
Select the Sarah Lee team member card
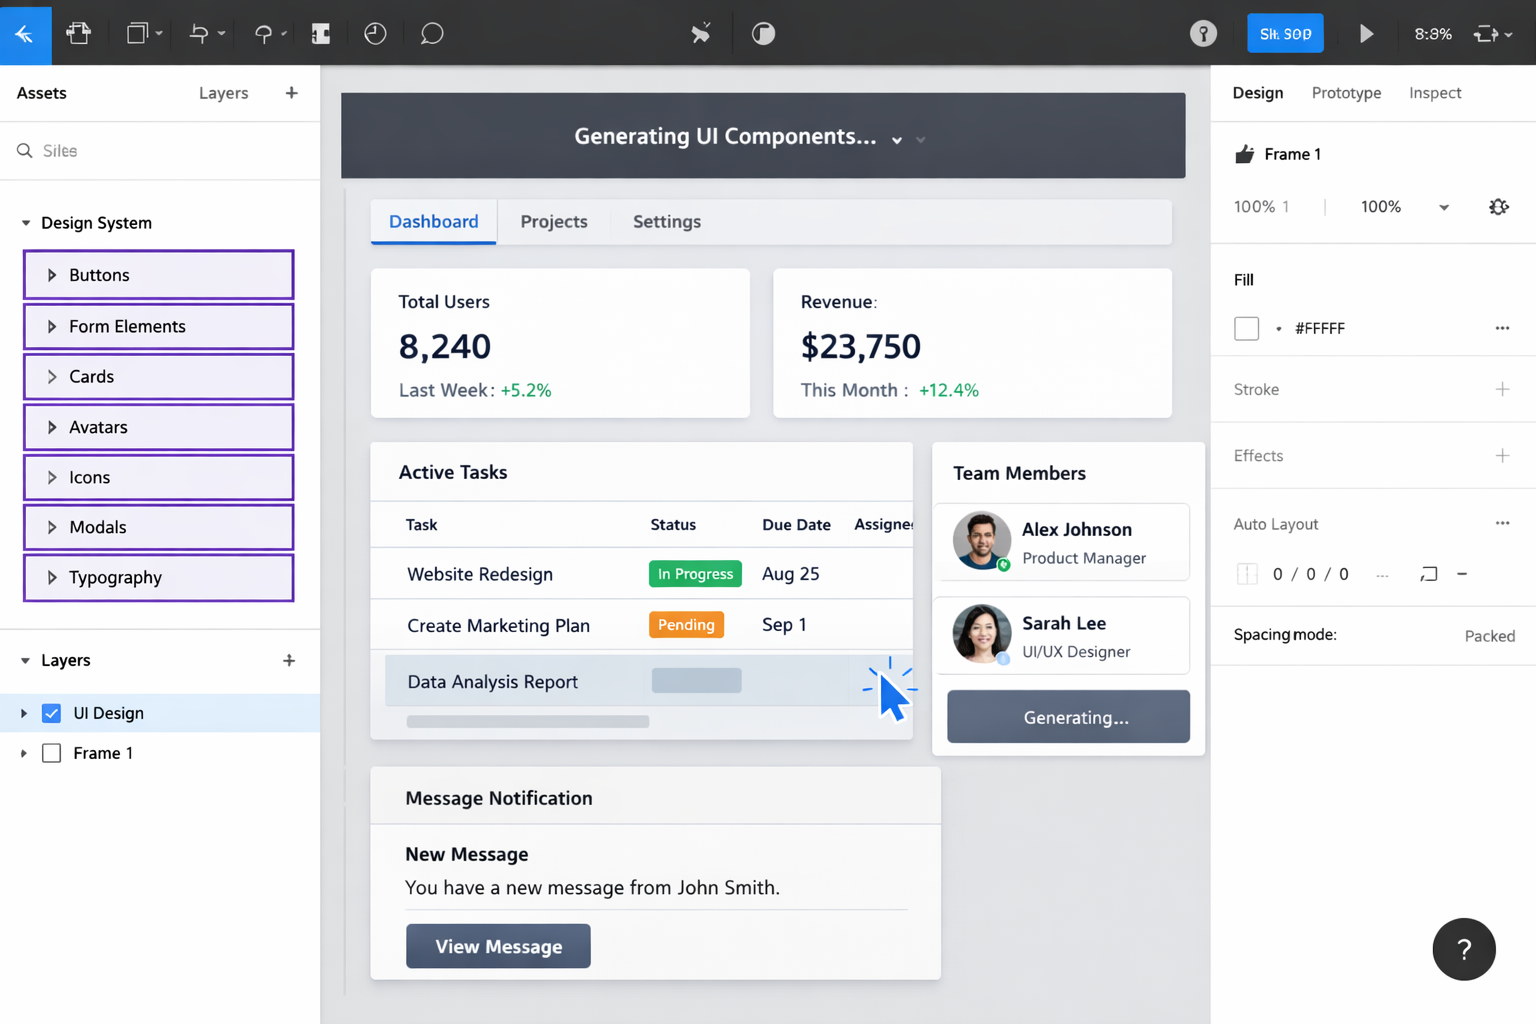(x=1062, y=636)
